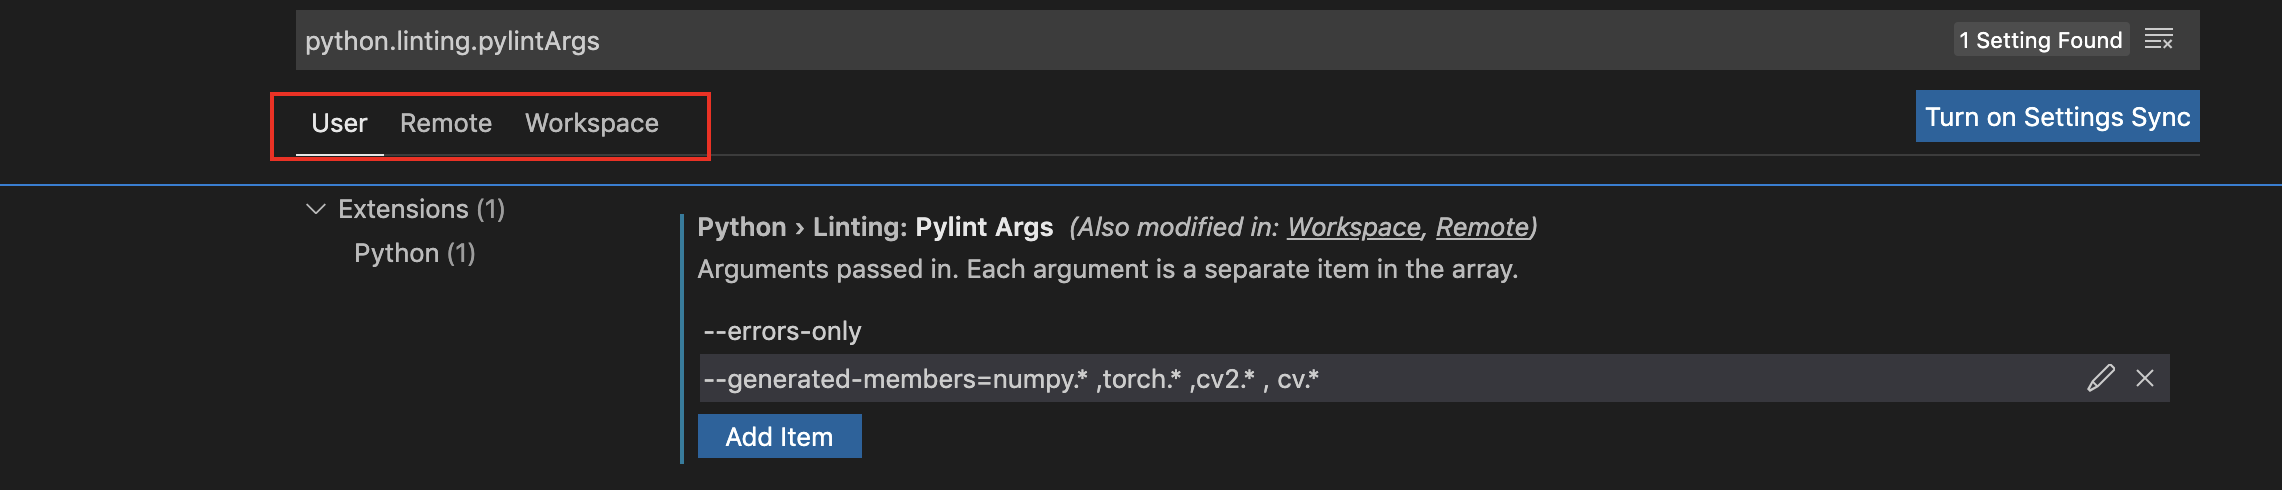This screenshot has width=2282, height=490.
Task: Select the Extensions (1) tree entry label
Action: click(421, 209)
